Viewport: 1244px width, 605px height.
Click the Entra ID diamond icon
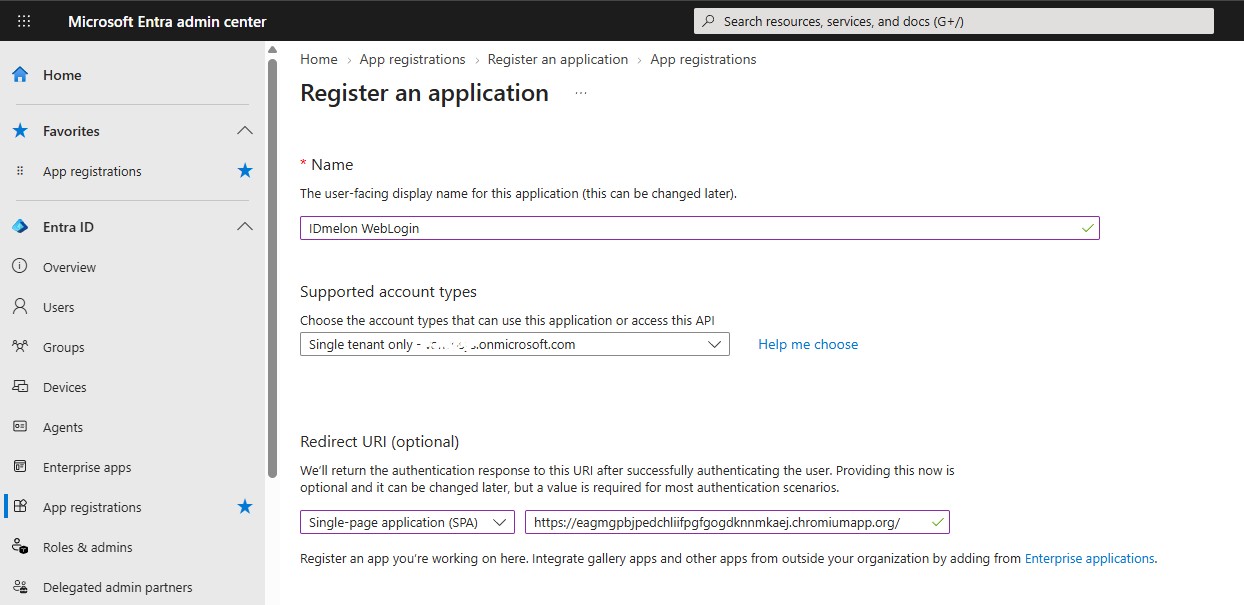20,227
